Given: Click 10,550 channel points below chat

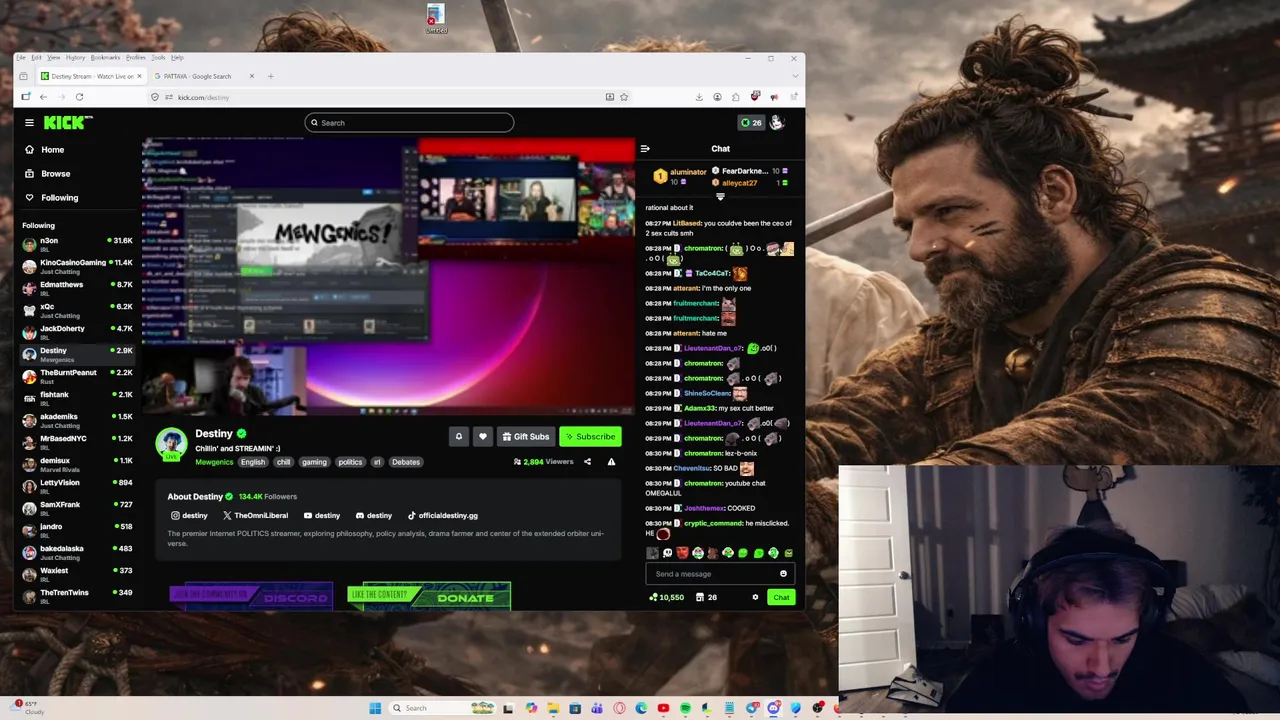Looking at the screenshot, I should tap(666, 597).
